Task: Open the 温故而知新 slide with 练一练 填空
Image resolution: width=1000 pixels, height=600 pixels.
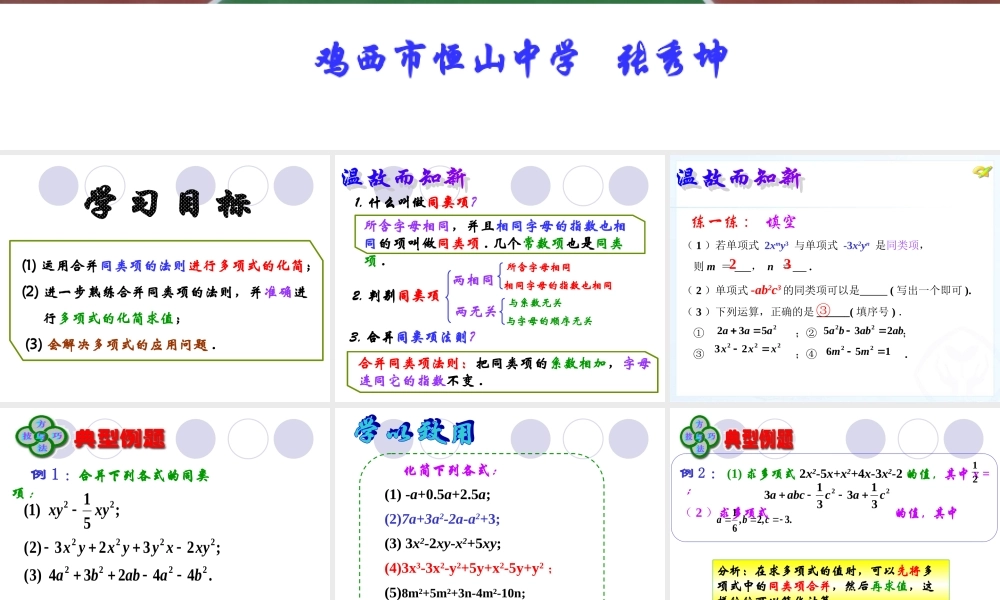Action: 835,278
